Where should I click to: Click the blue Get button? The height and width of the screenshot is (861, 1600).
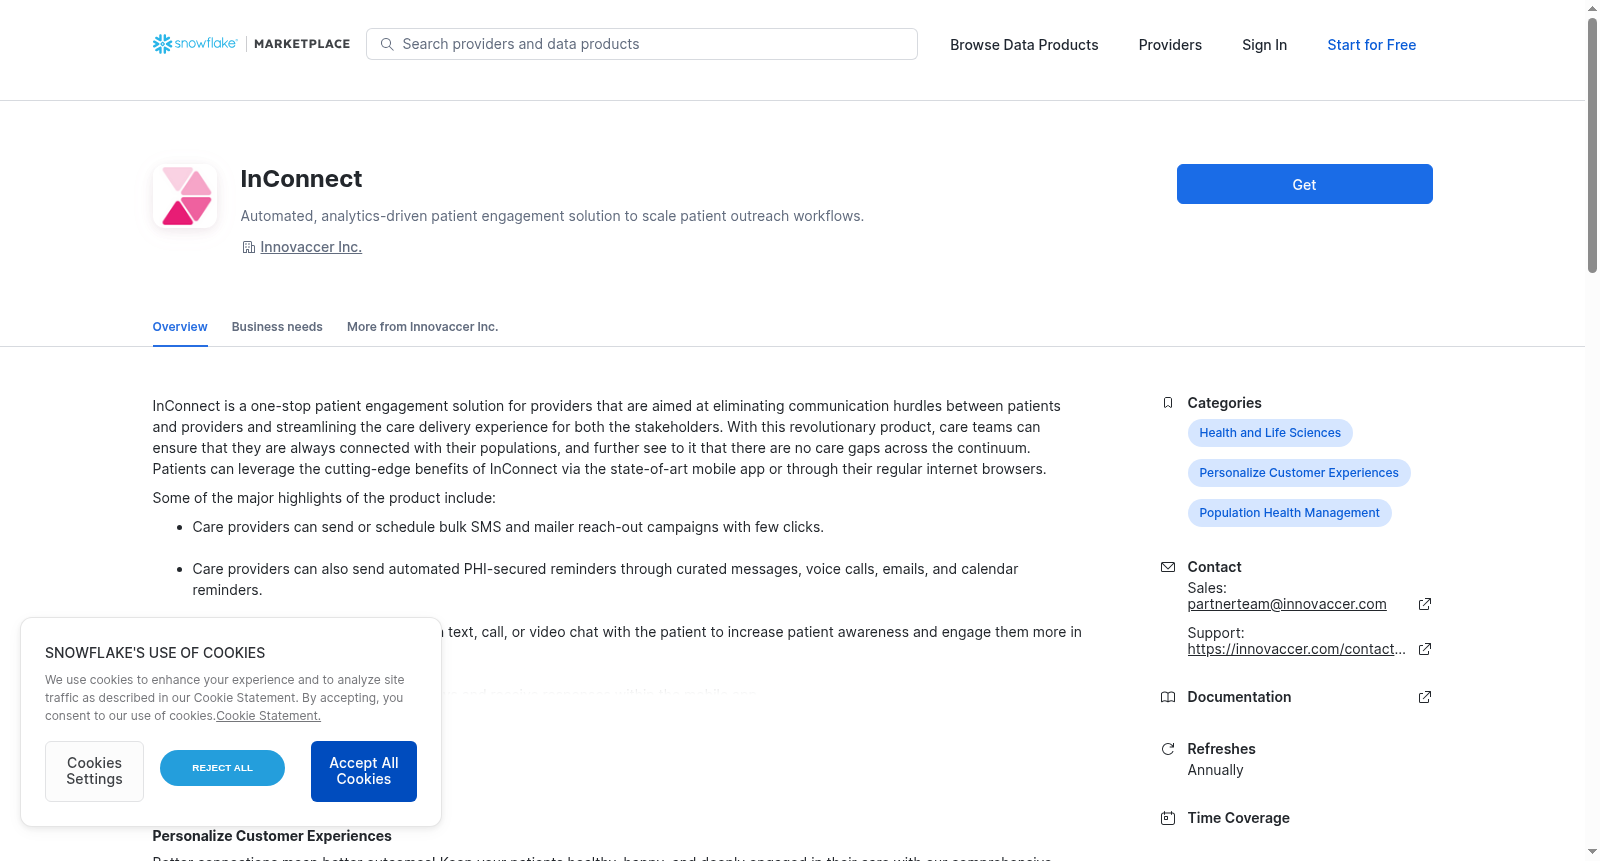[x=1304, y=184]
